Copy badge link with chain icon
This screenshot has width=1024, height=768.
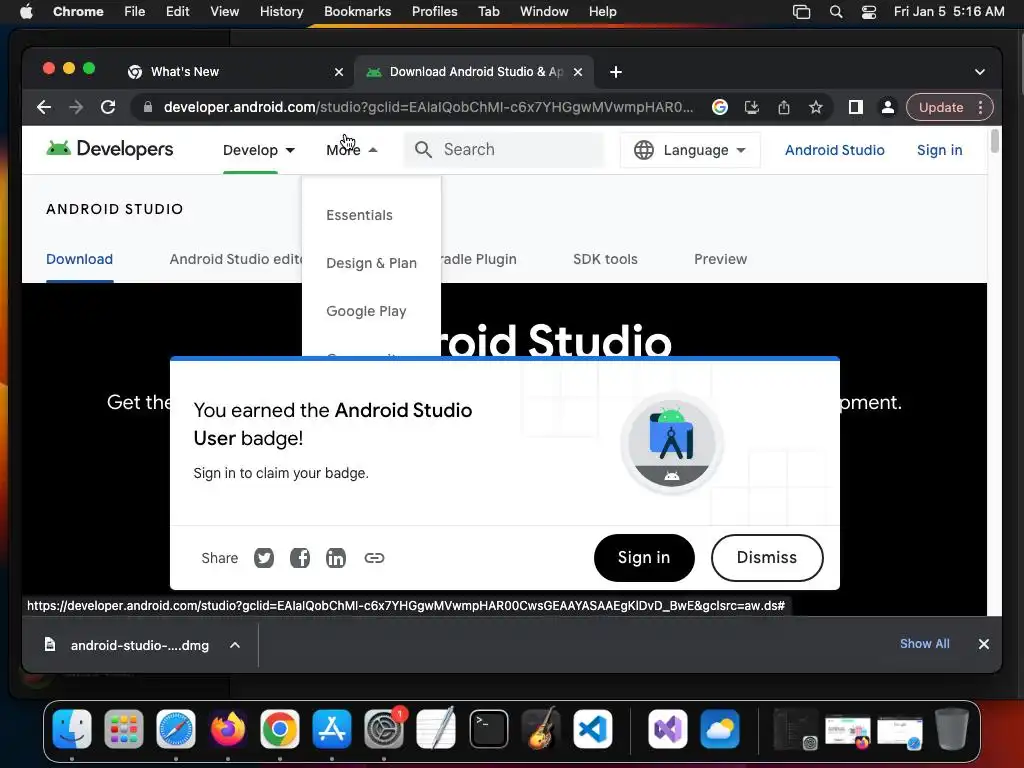tap(374, 558)
